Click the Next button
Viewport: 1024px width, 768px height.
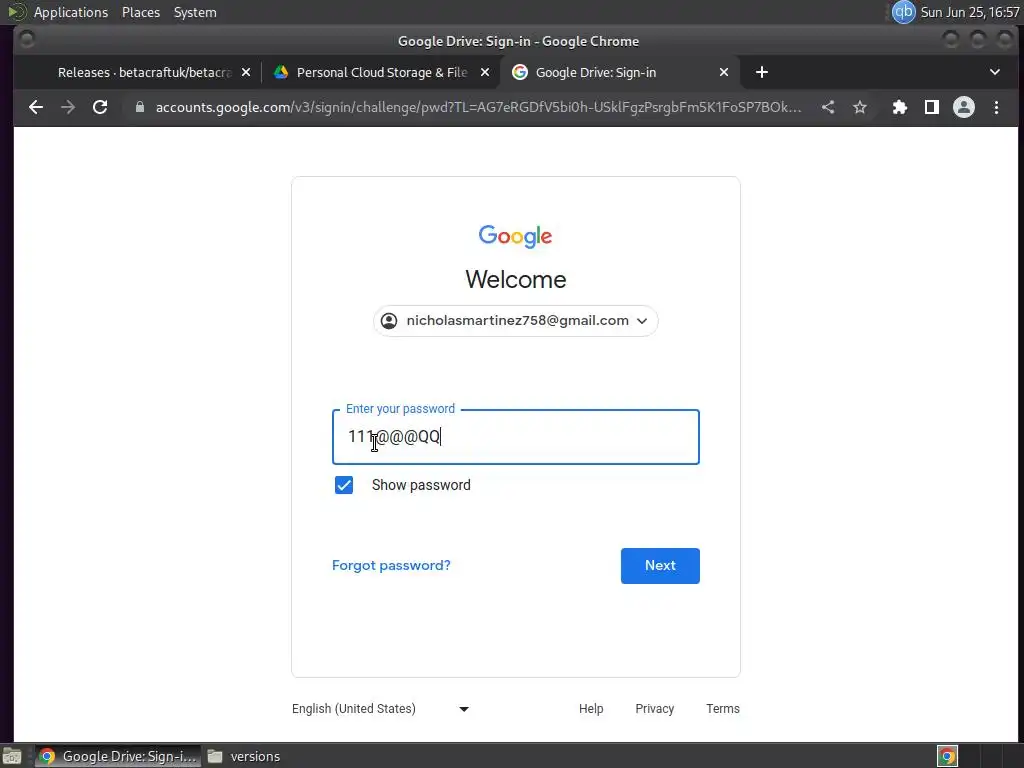pos(660,566)
